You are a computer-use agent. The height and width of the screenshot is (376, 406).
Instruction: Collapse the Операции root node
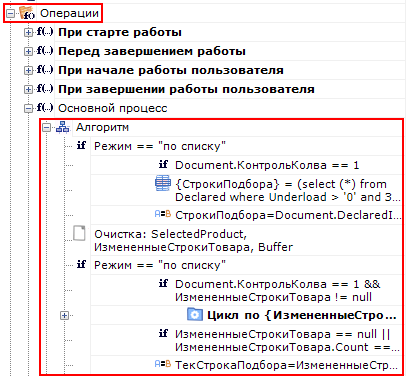point(11,14)
